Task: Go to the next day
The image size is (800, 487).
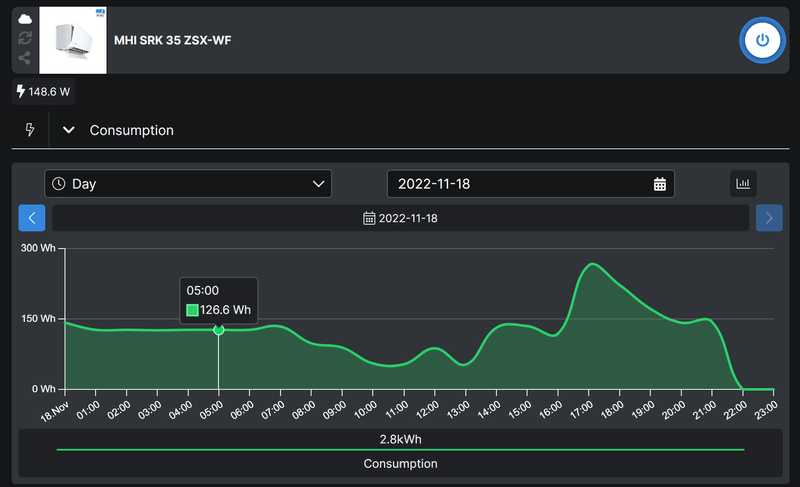Action: [x=769, y=218]
